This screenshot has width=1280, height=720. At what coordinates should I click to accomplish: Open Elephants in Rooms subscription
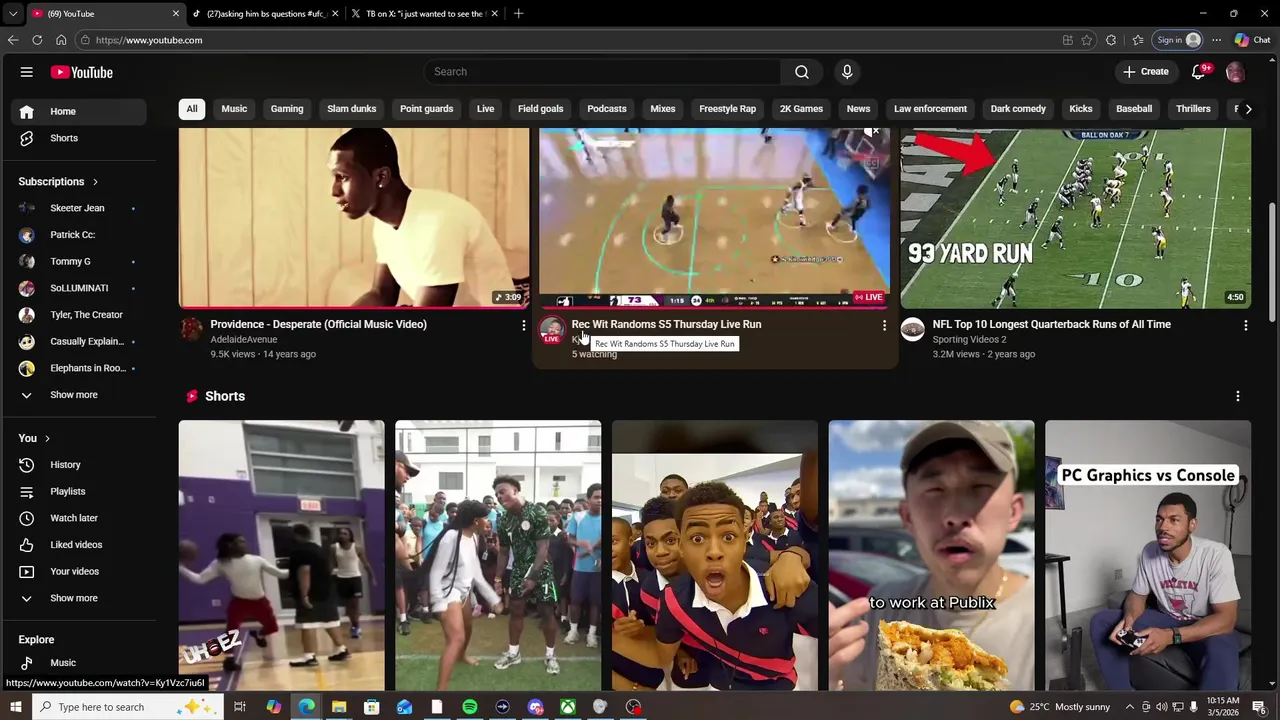pyautogui.click(x=80, y=368)
